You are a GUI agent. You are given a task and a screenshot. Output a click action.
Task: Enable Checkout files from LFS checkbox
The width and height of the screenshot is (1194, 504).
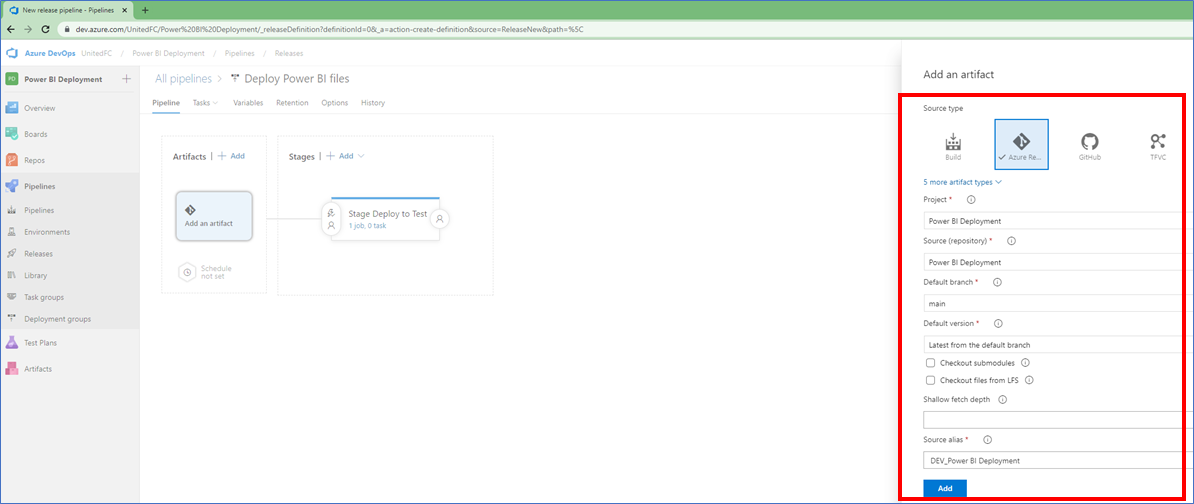[x=930, y=380]
